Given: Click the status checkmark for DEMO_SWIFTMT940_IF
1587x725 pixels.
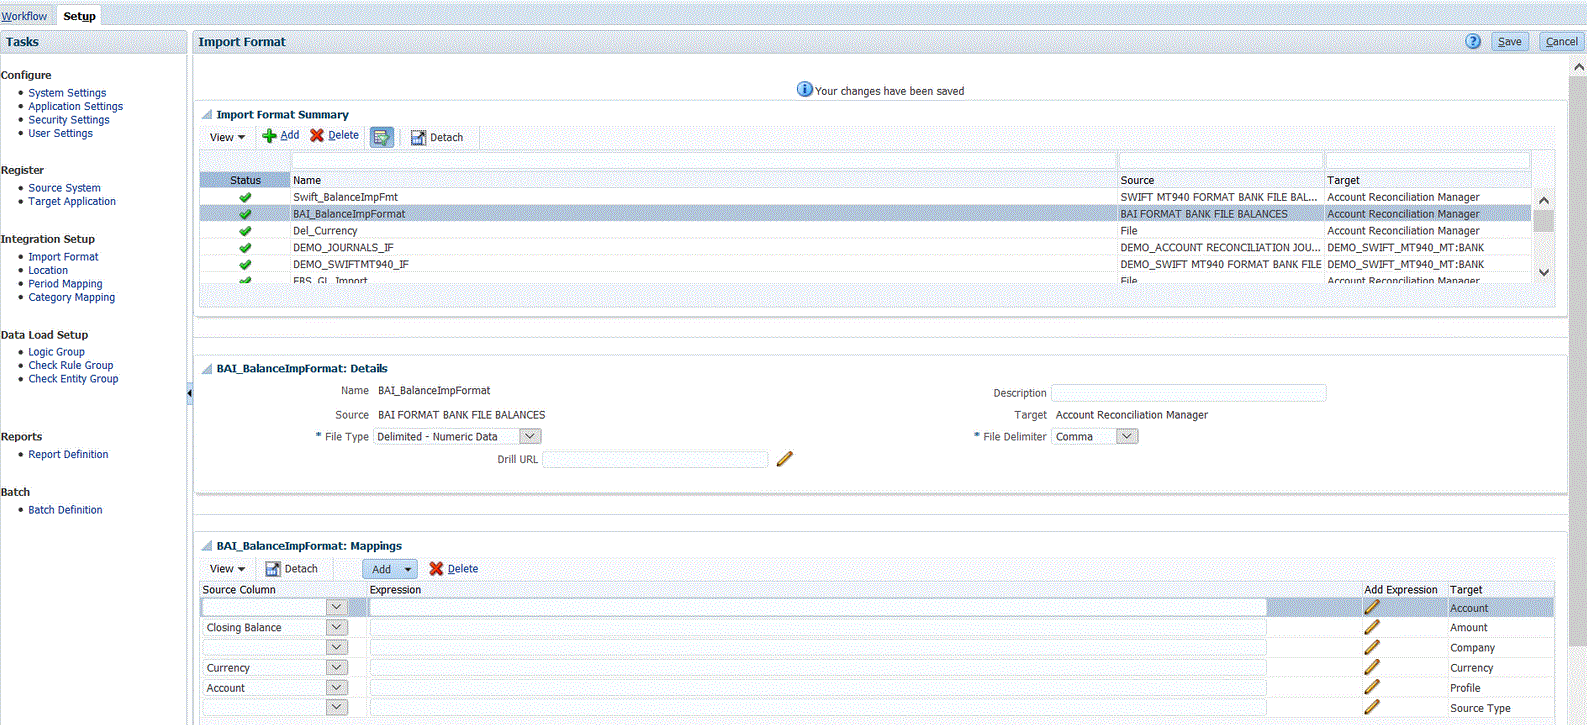Looking at the screenshot, I should 245,265.
